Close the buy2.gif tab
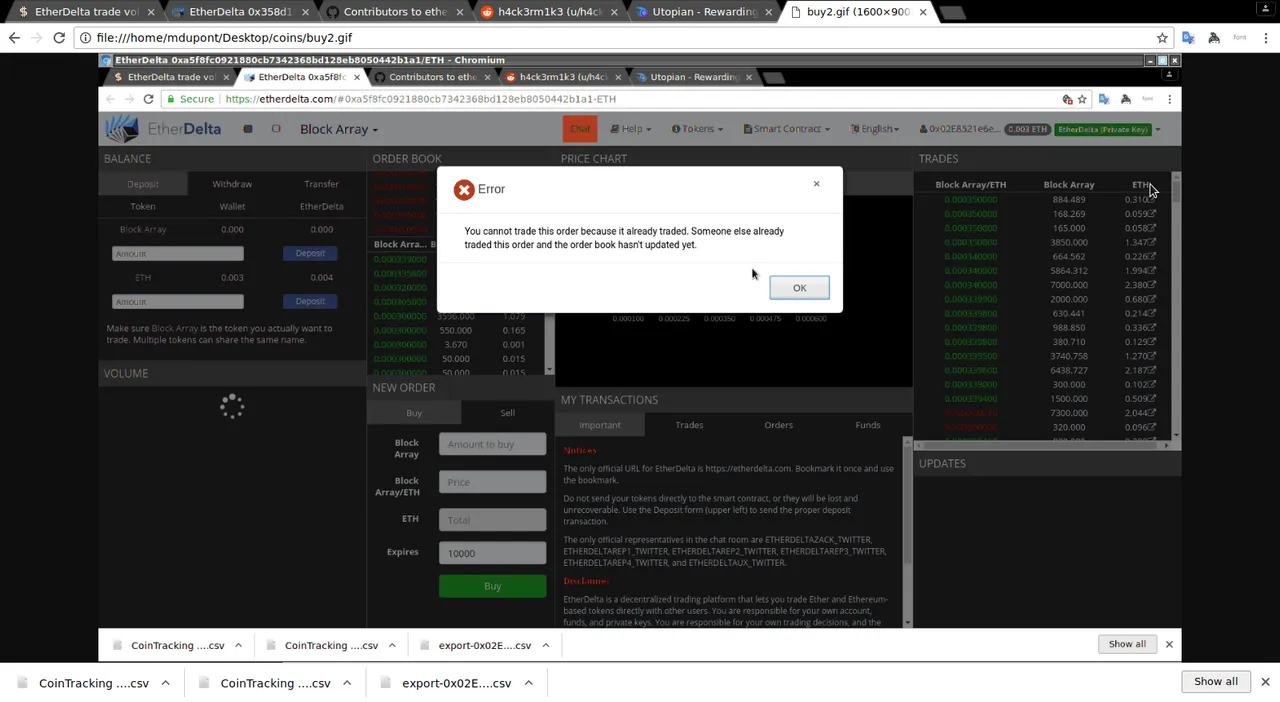The width and height of the screenshot is (1280, 702). click(923, 12)
